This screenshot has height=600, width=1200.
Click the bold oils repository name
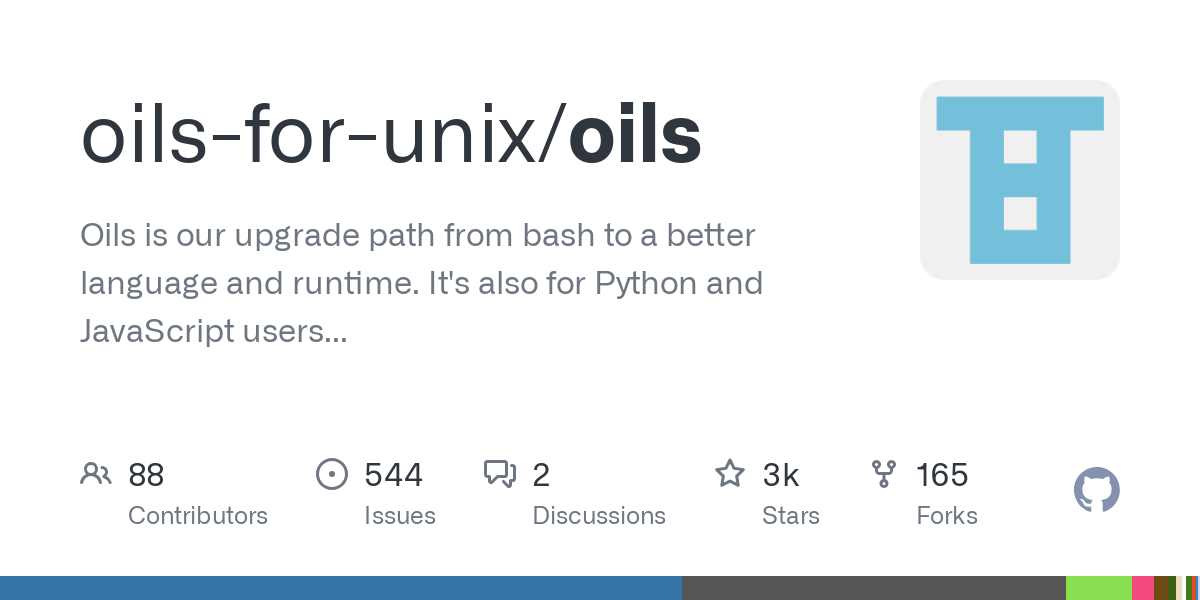[x=635, y=136]
